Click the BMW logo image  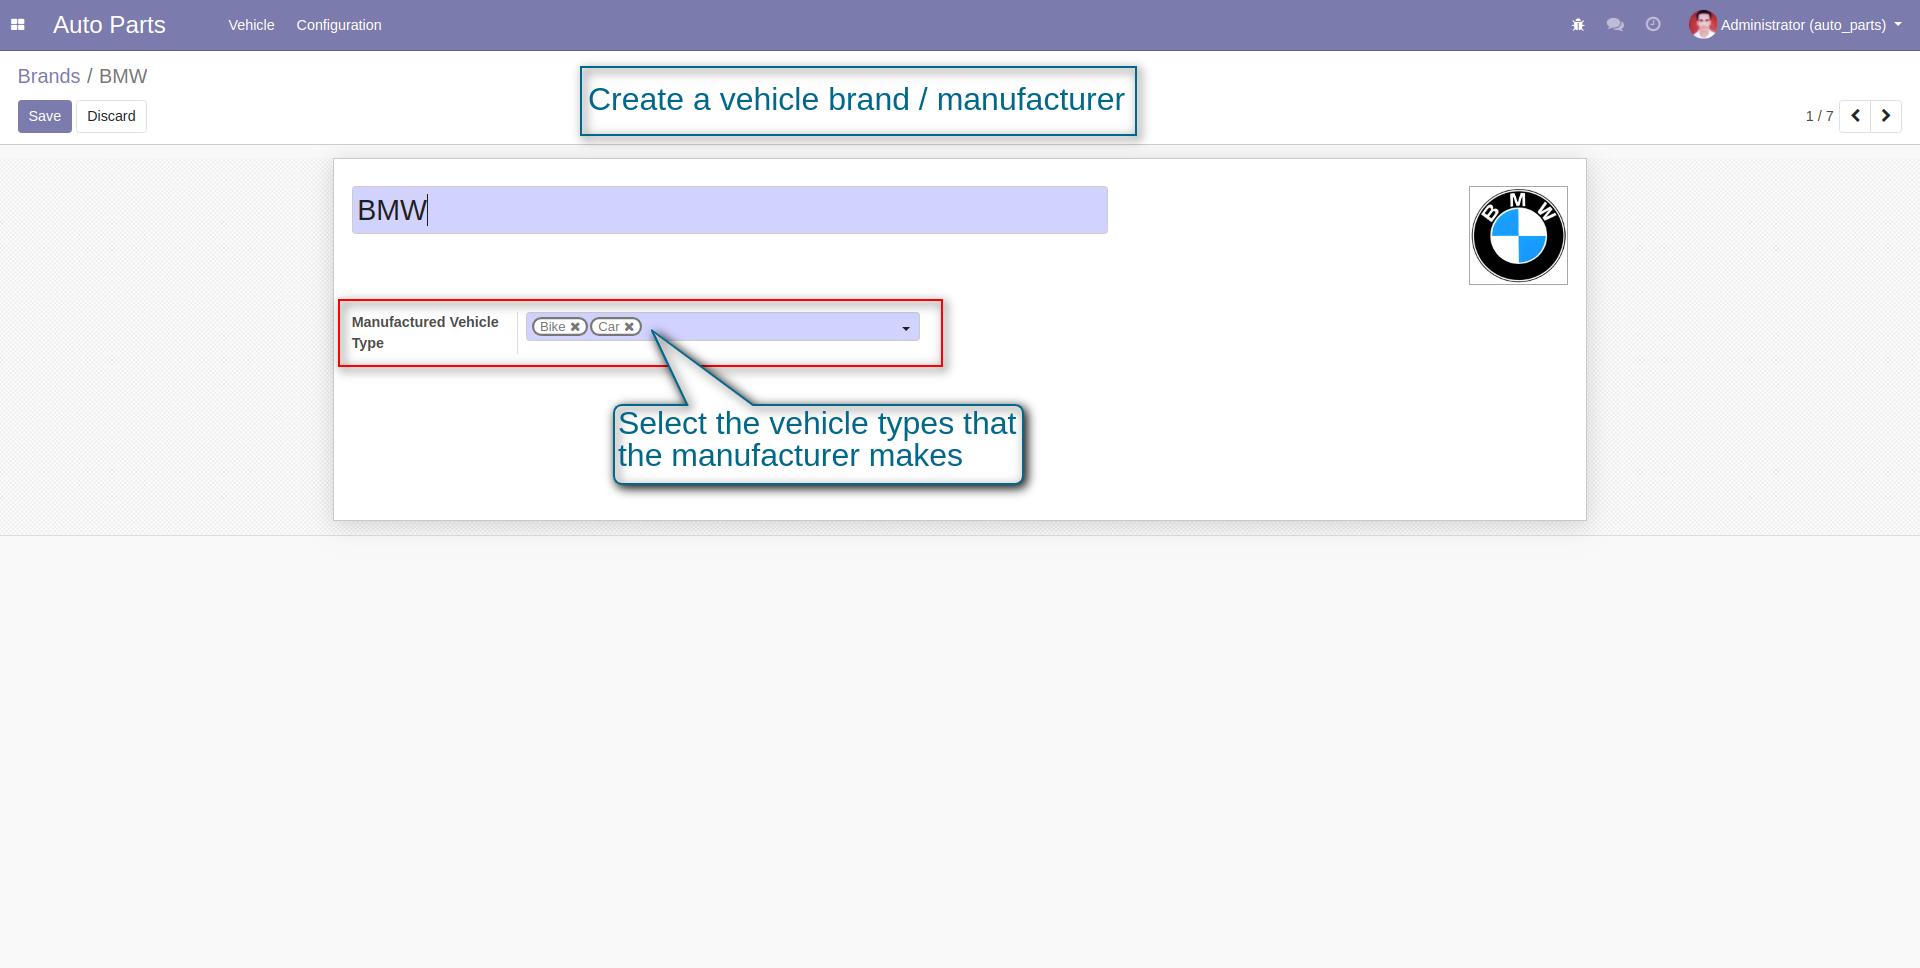(x=1518, y=235)
